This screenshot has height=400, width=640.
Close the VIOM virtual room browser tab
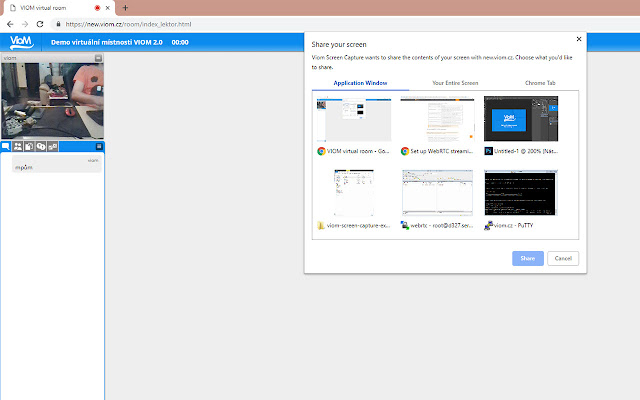pos(108,8)
